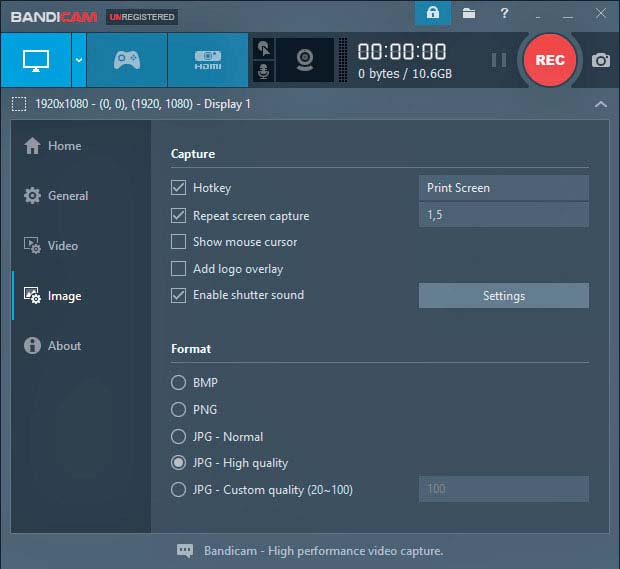Toggle microphone recording icon

coord(263,72)
